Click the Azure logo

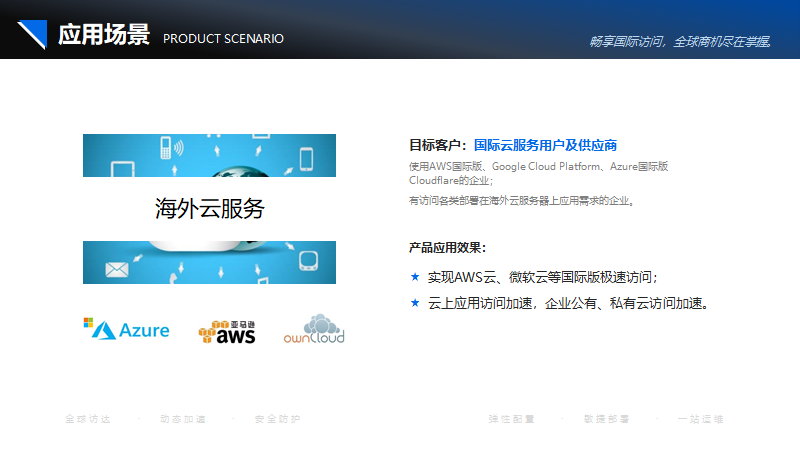coord(127,329)
